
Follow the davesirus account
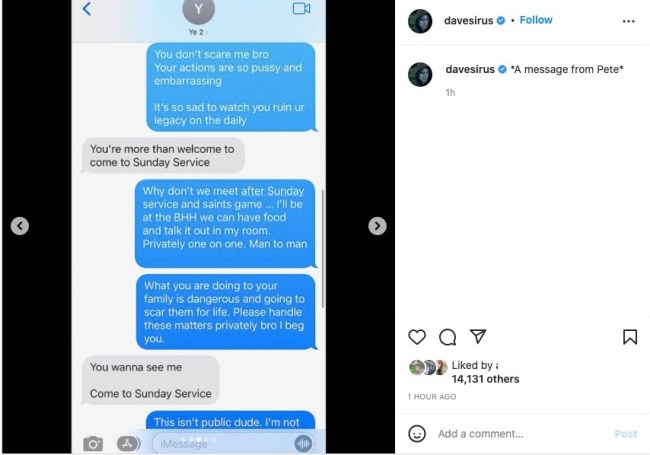pyautogui.click(x=536, y=20)
